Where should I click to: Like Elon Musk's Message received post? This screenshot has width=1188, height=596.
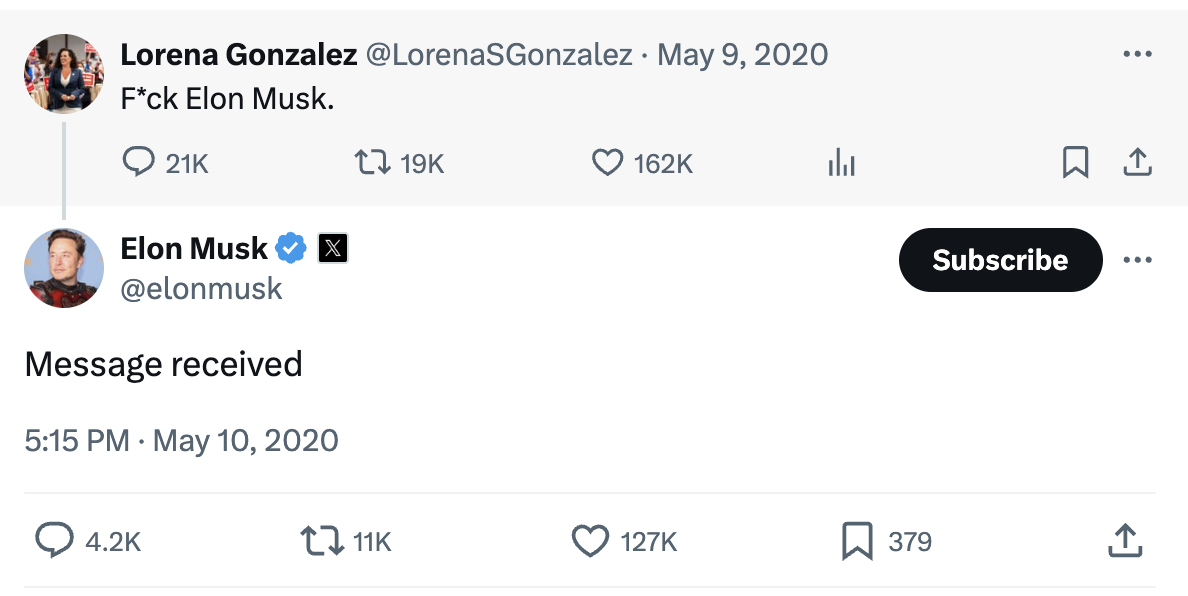click(590, 541)
